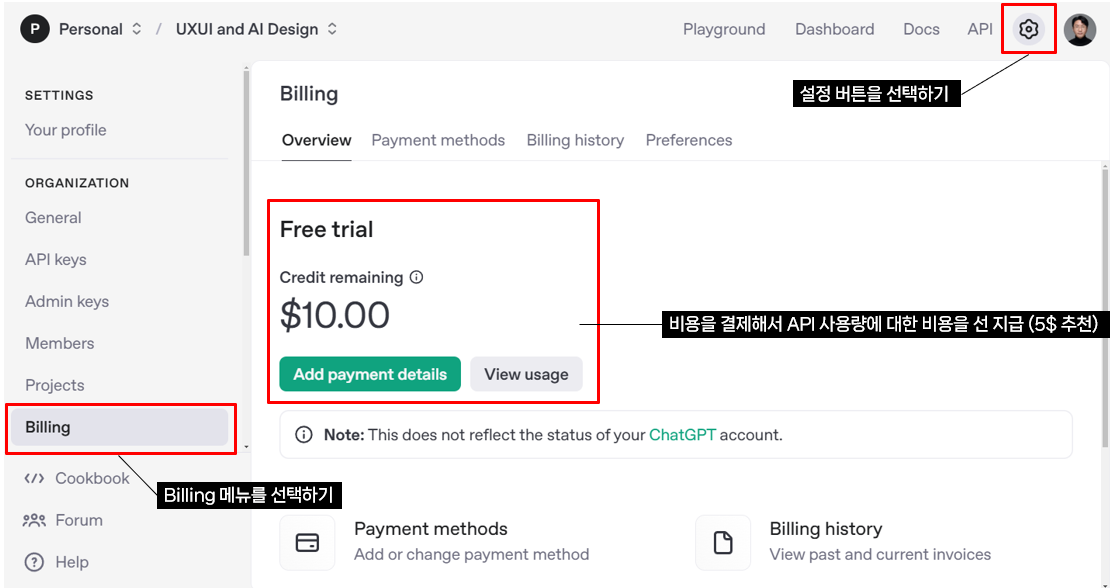Viewport: 1110px width, 588px height.
Task: Click the Add payment details button
Action: 370,374
